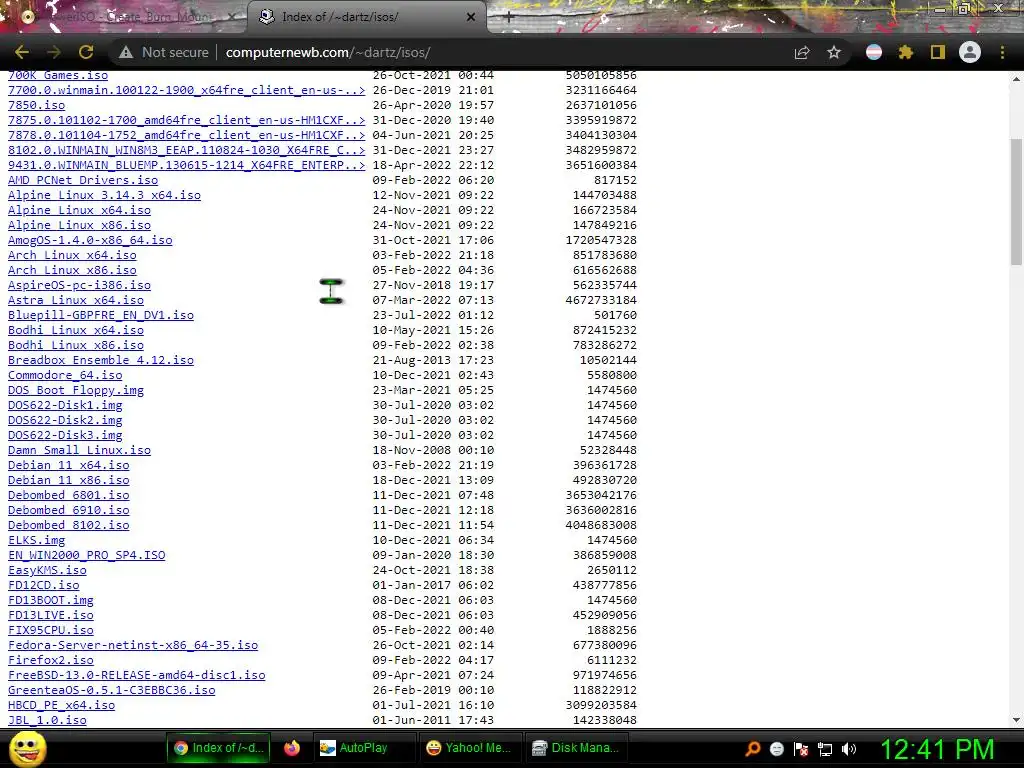Click the HBCD_PE_x64.iso link
Image resolution: width=1024 pixels, height=768 pixels.
61,706
